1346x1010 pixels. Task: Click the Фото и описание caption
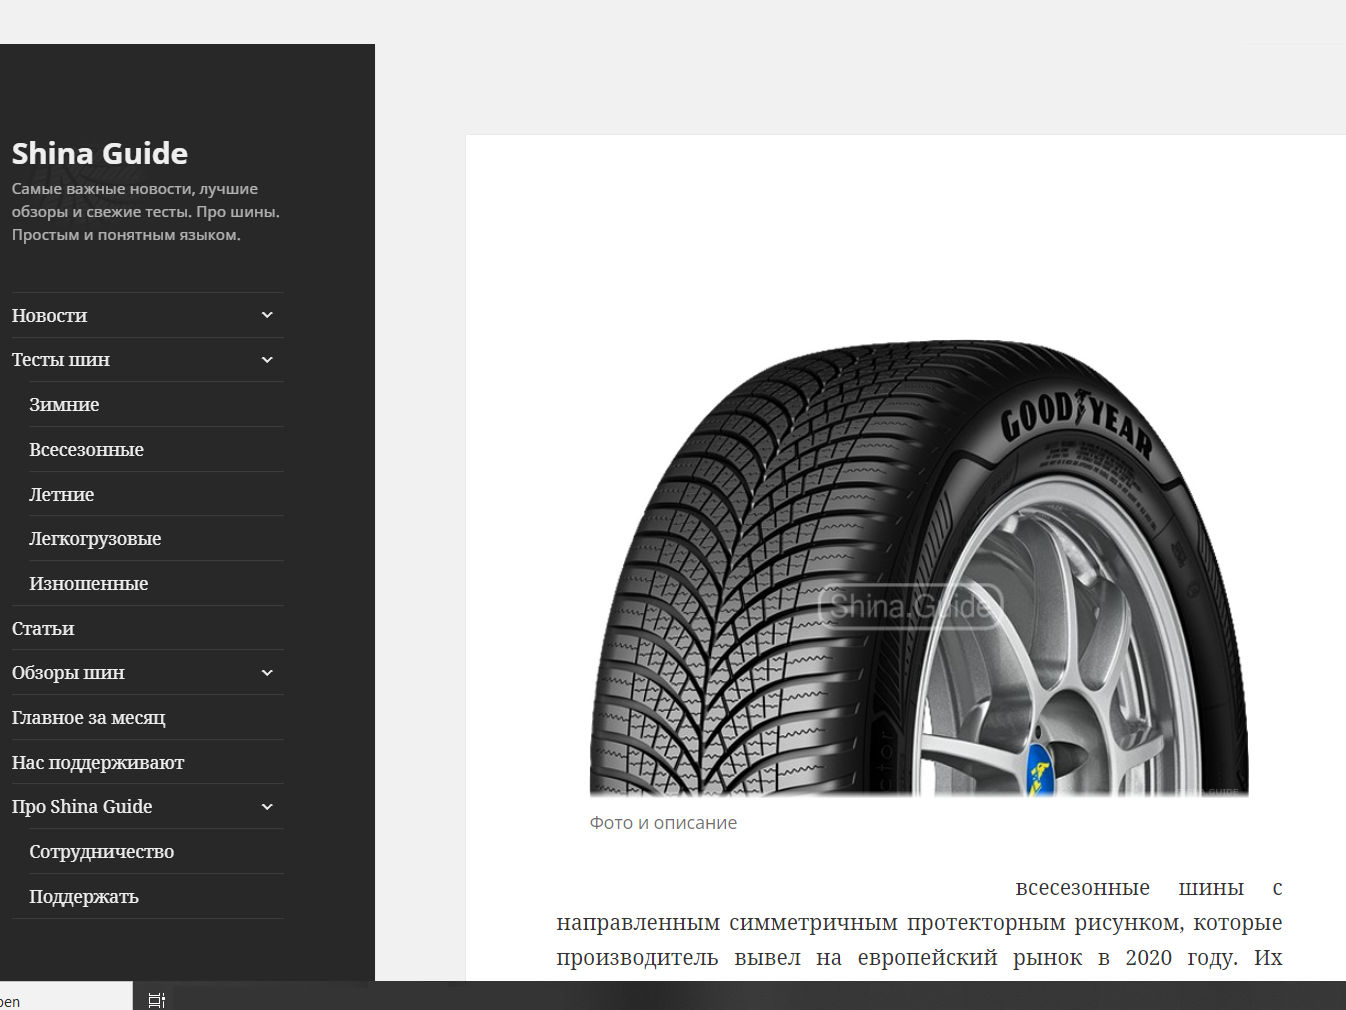click(x=663, y=823)
